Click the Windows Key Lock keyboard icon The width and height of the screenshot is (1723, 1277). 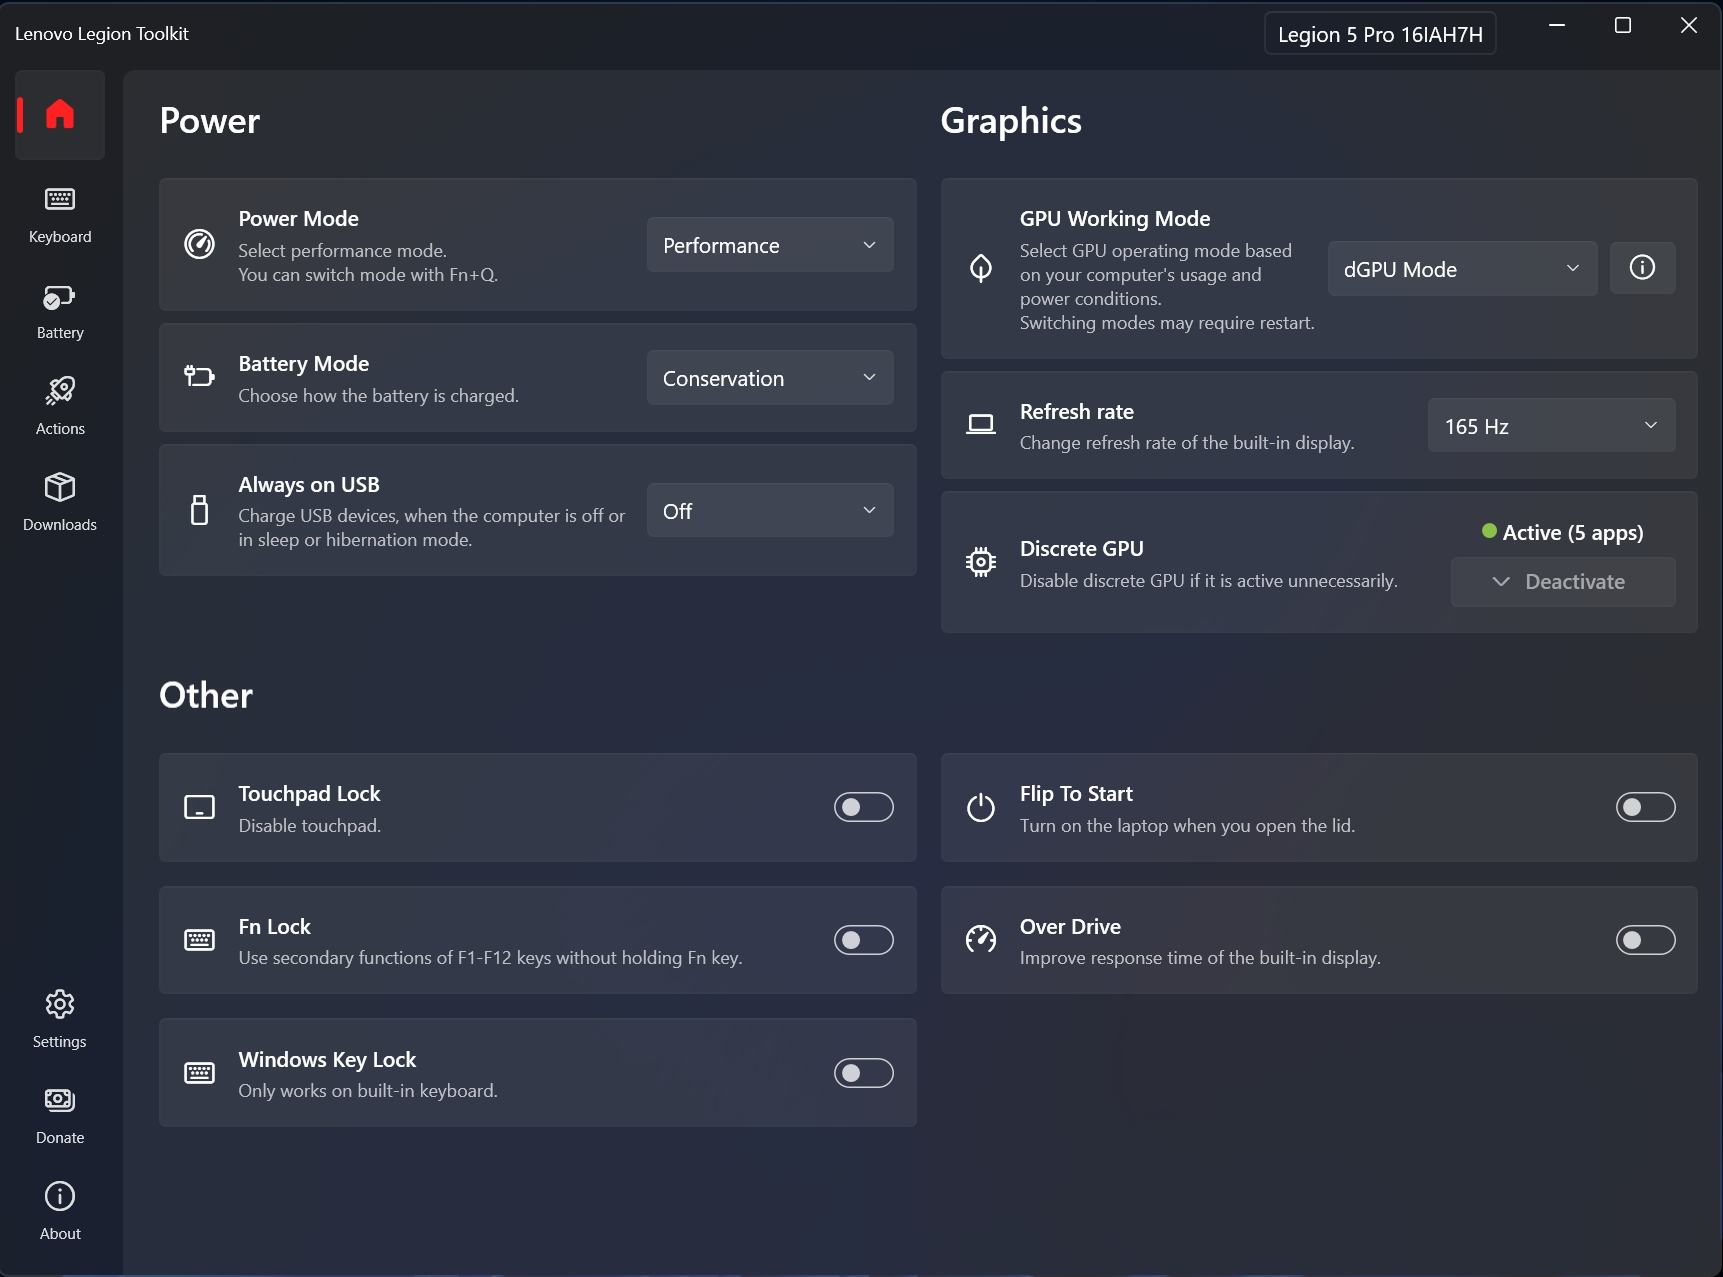pyautogui.click(x=199, y=1073)
